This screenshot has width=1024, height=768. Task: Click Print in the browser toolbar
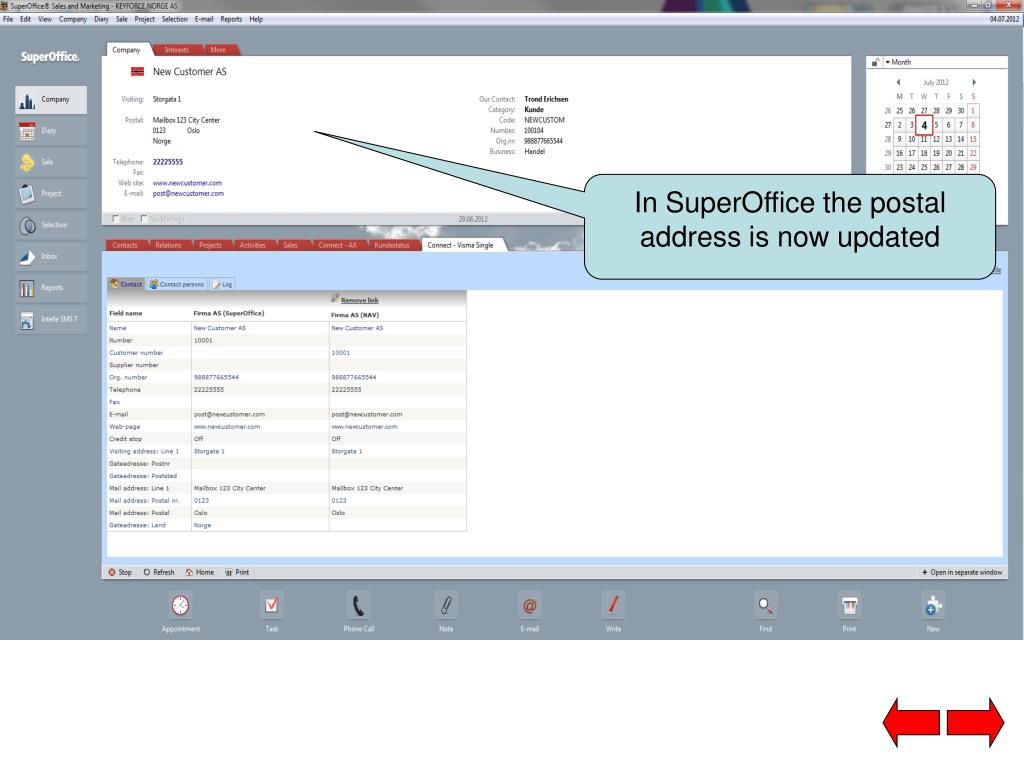237,572
